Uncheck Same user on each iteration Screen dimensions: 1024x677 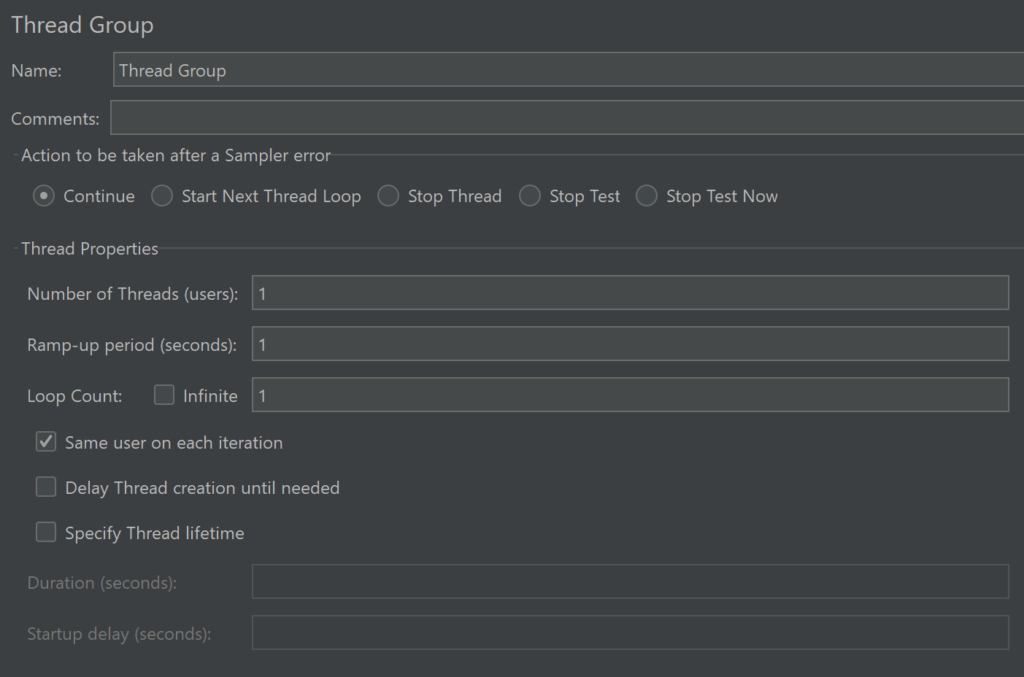(x=46, y=442)
